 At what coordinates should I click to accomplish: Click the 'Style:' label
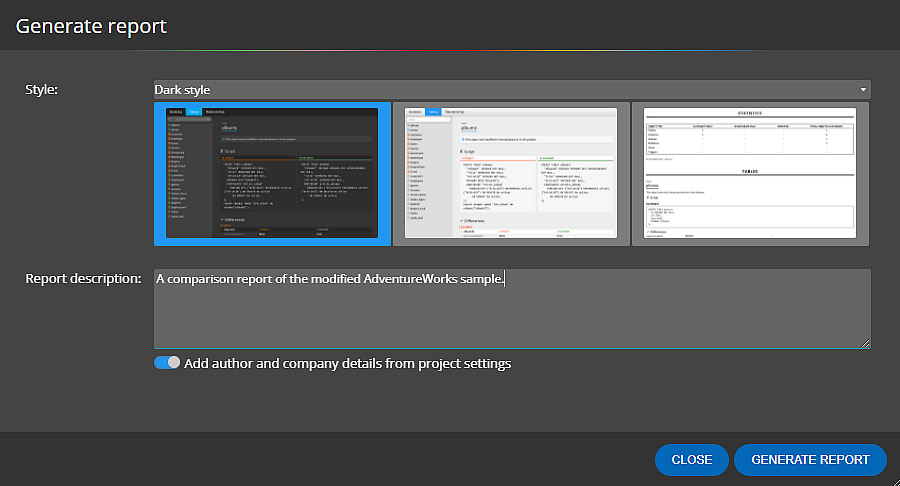click(41, 90)
